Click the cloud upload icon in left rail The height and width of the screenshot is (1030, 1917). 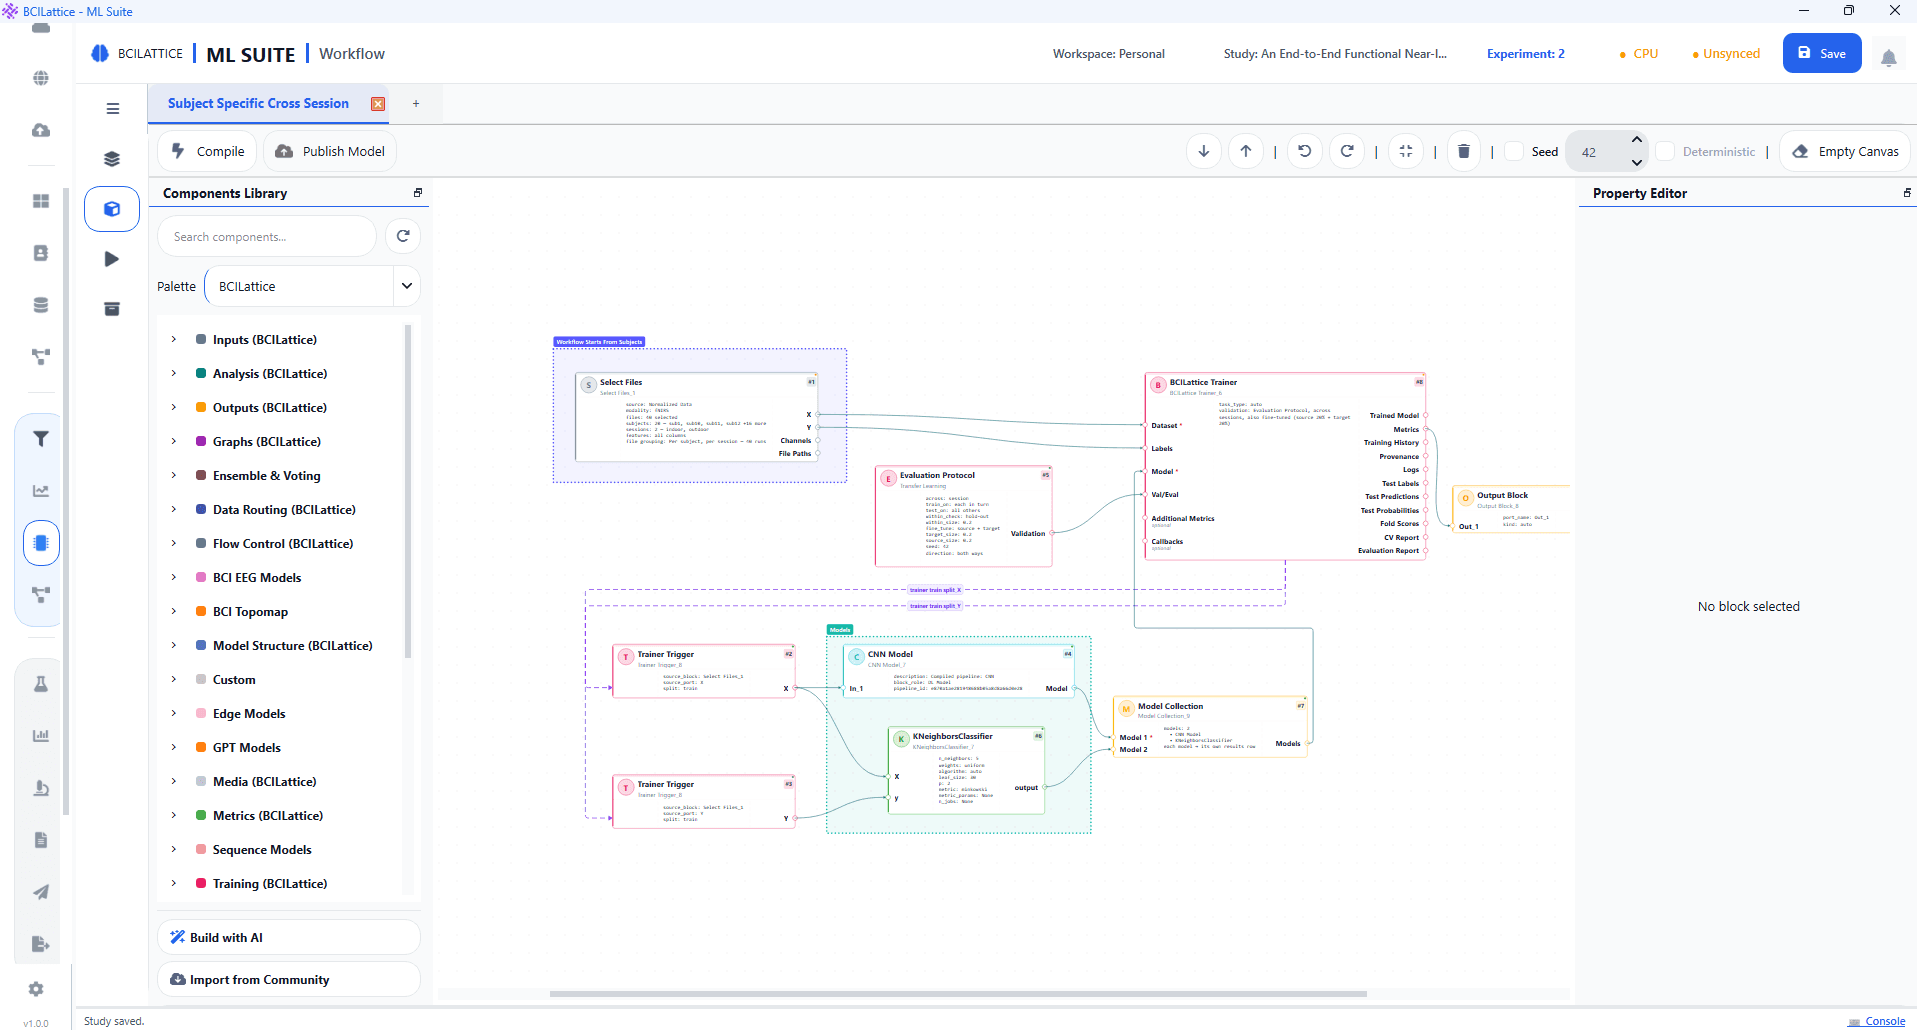41,130
